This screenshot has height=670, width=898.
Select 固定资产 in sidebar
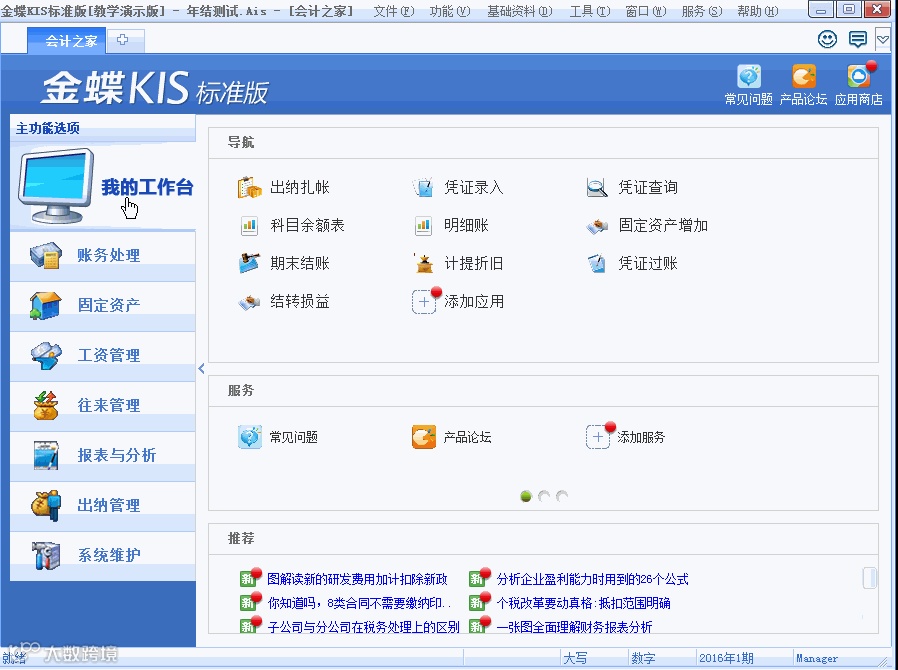point(103,305)
